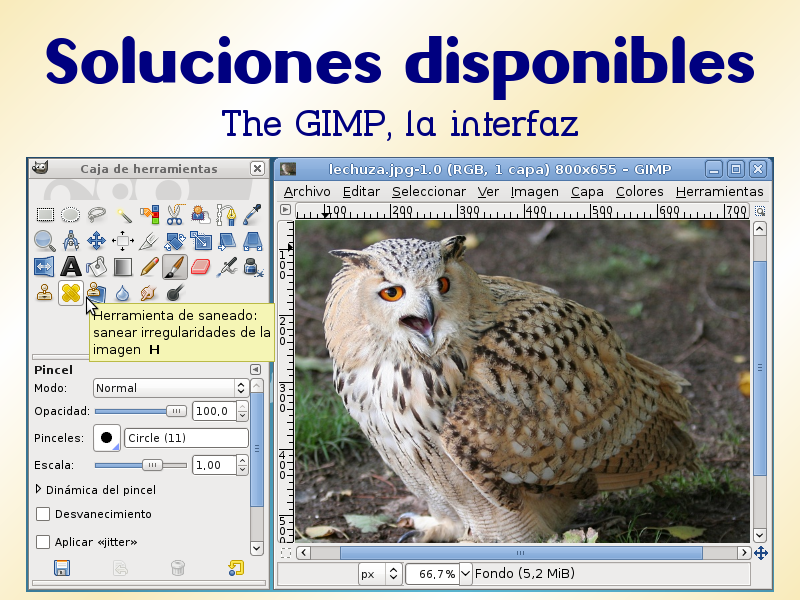800x600 pixels.
Task: Open the Modo dropdown showing Normal
Action: [x=170, y=388]
